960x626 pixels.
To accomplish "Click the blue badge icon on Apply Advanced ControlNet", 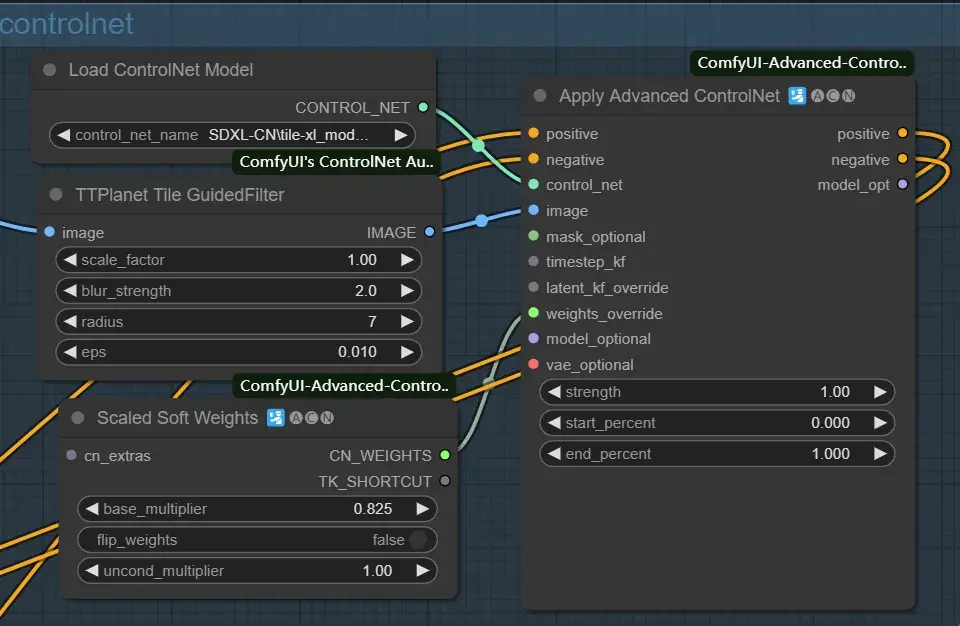I will [x=797, y=96].
